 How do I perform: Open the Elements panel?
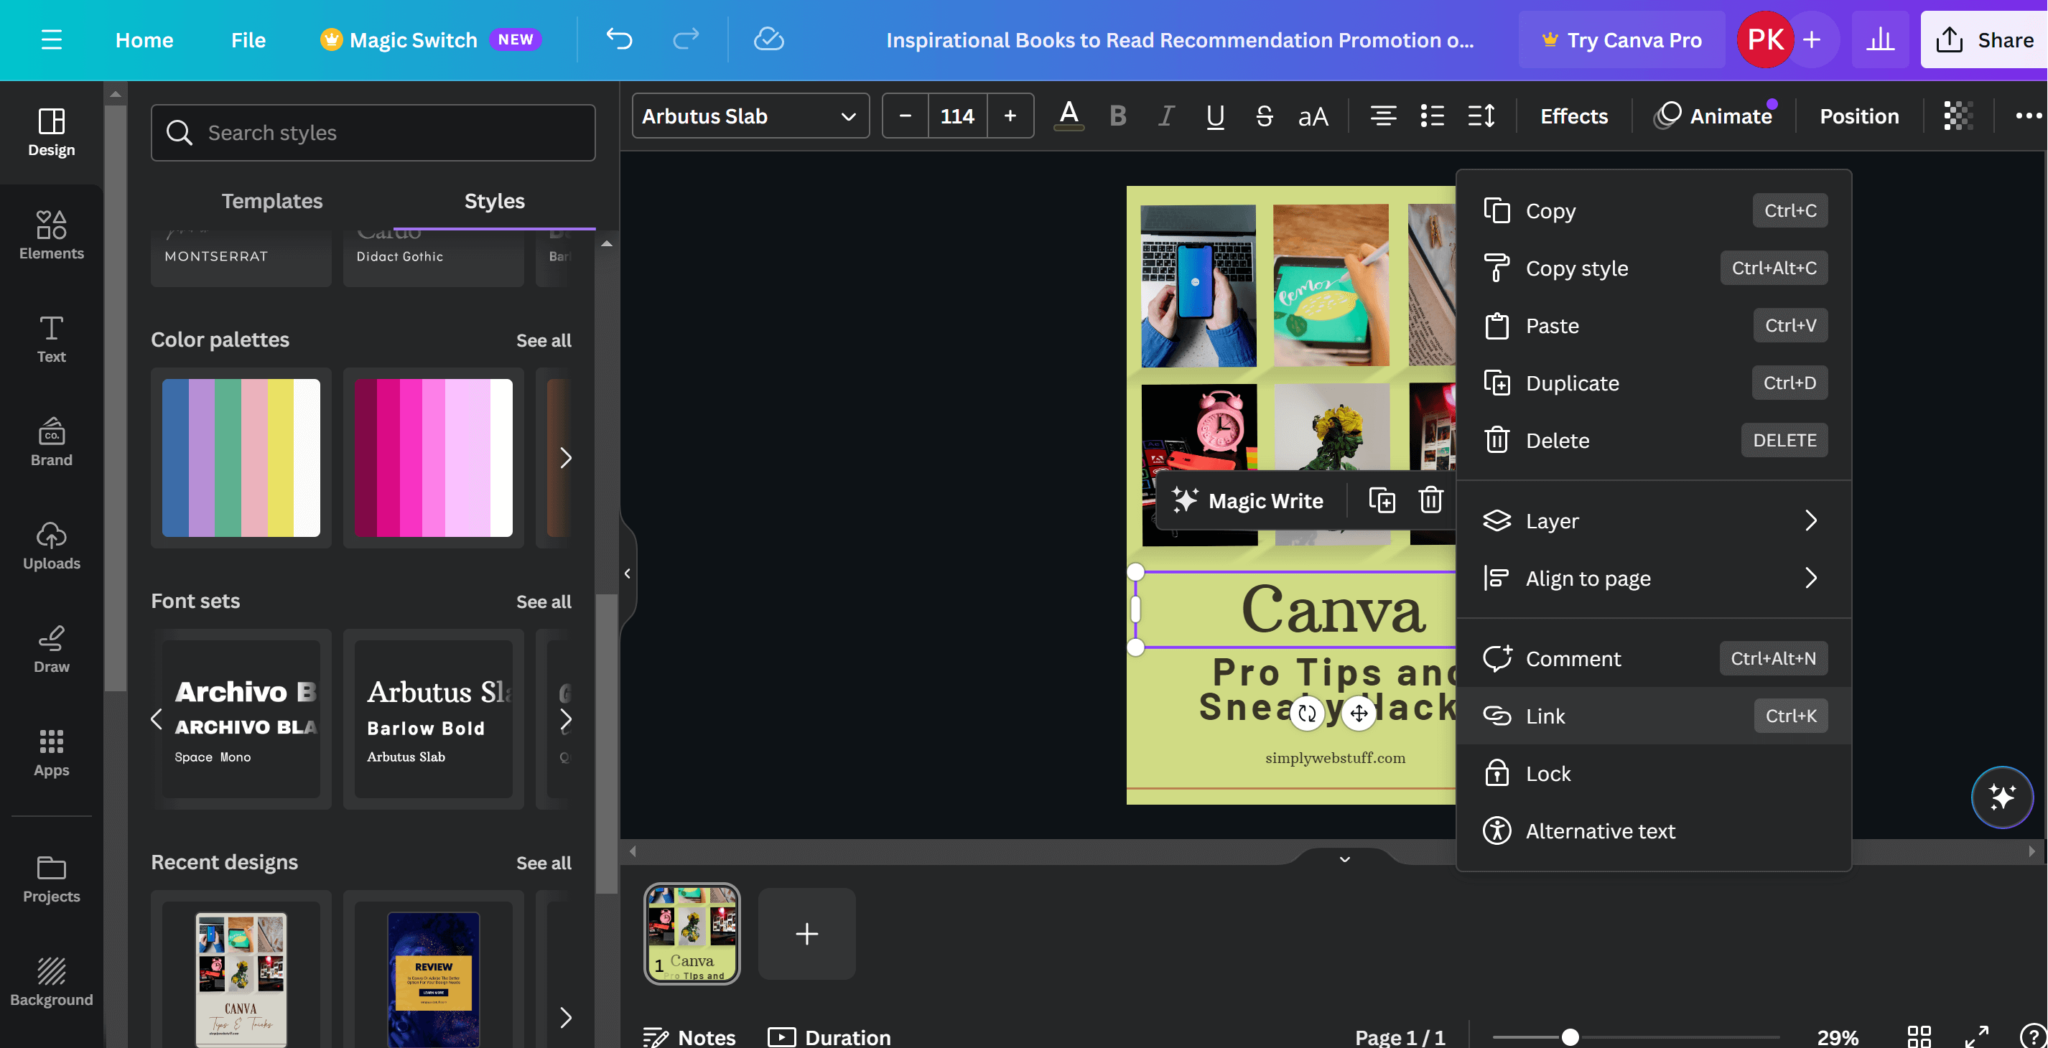click(x=51, y=235)
